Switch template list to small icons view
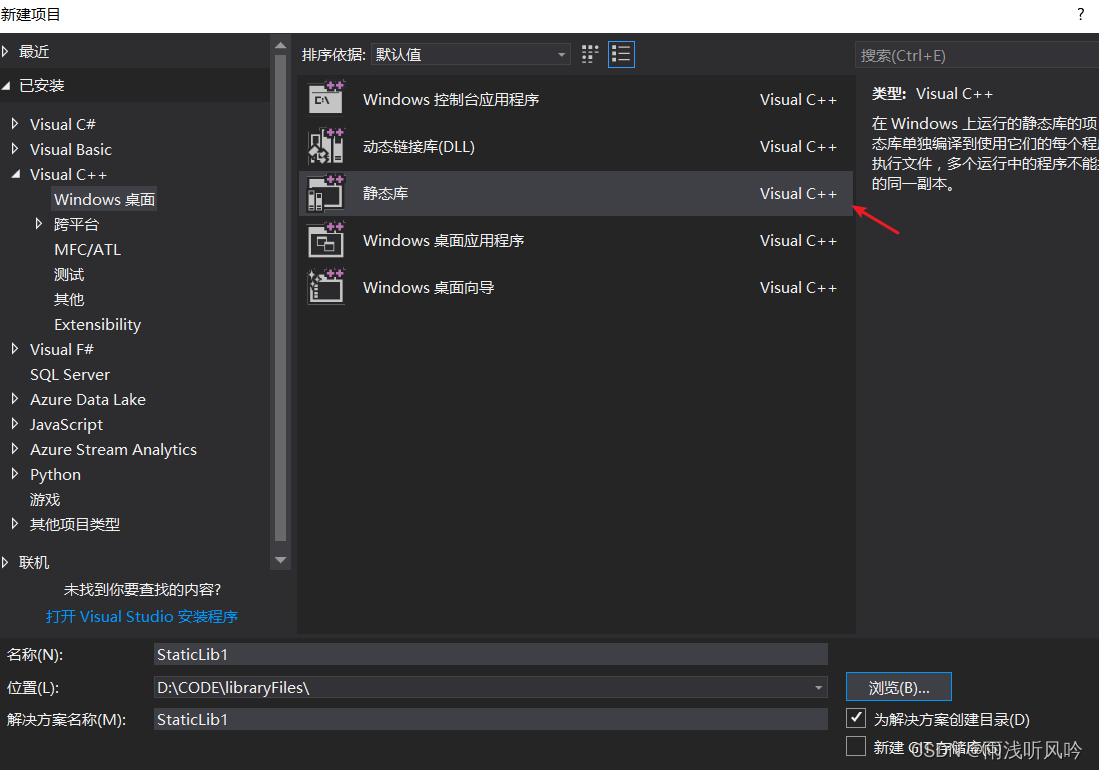This screenshot has height=770, width=1099. coord(589,54)
